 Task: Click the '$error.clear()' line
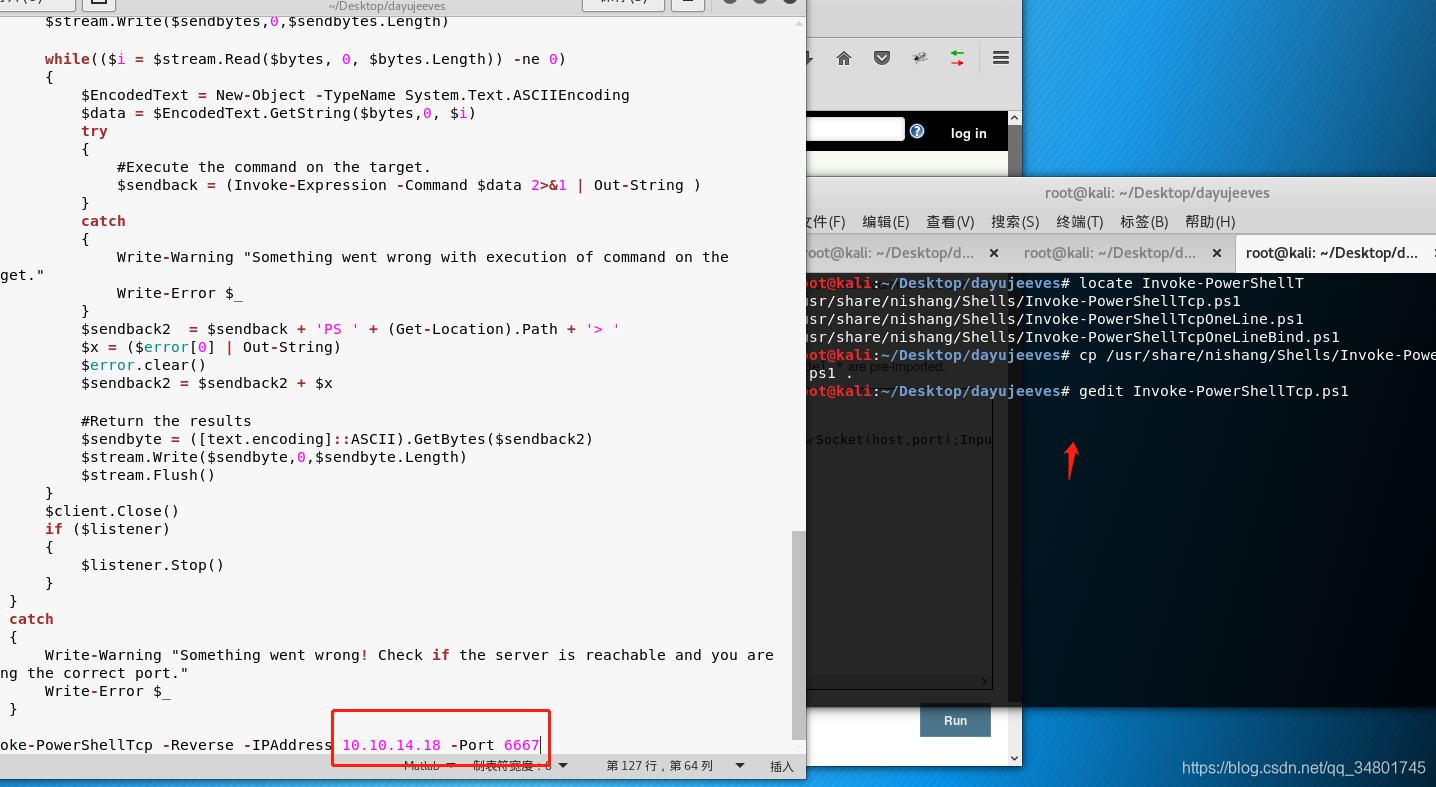click(143, 365)
